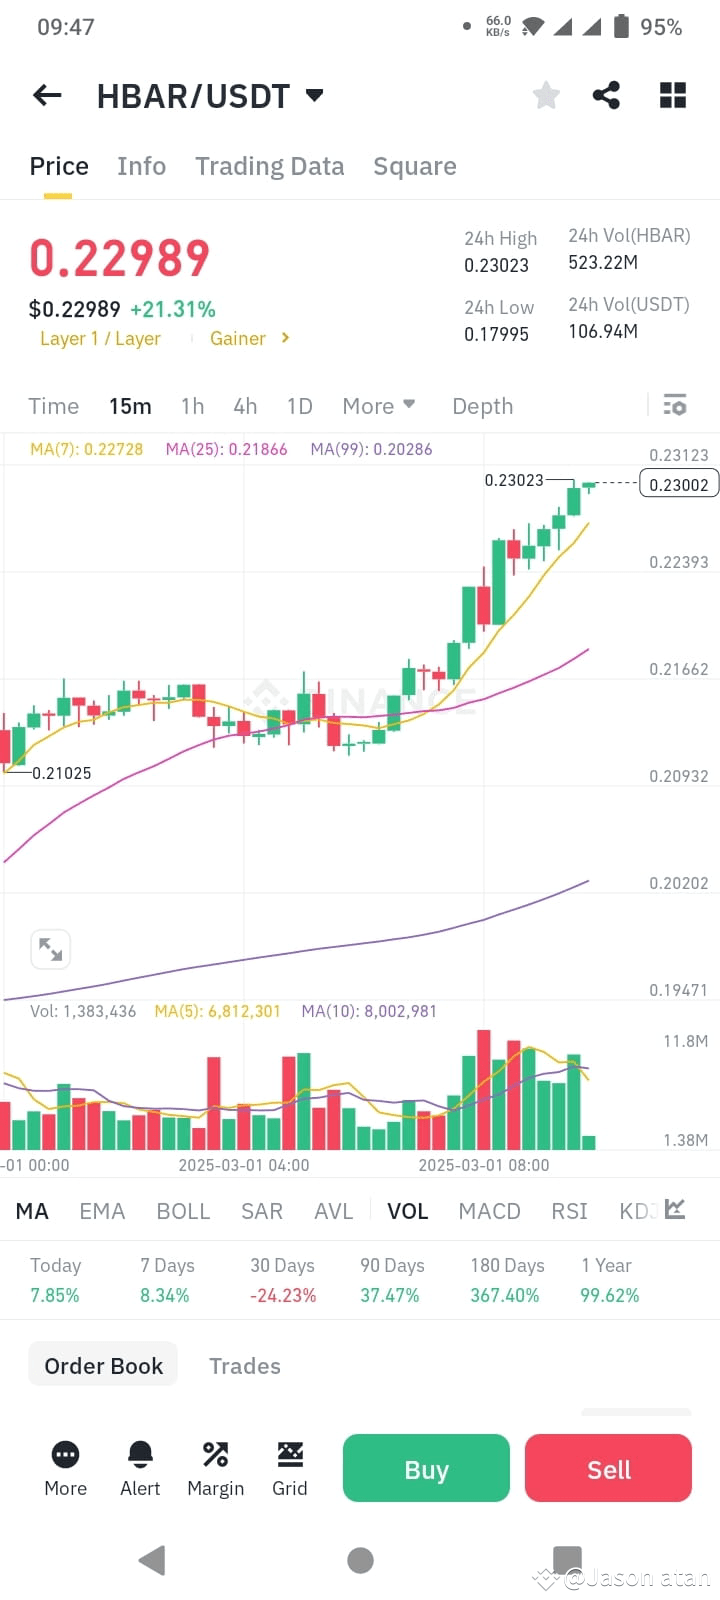Open chart settings with the filter icon
The width and height of the screenshot is (720, 1600).
(x=675, y=405)
